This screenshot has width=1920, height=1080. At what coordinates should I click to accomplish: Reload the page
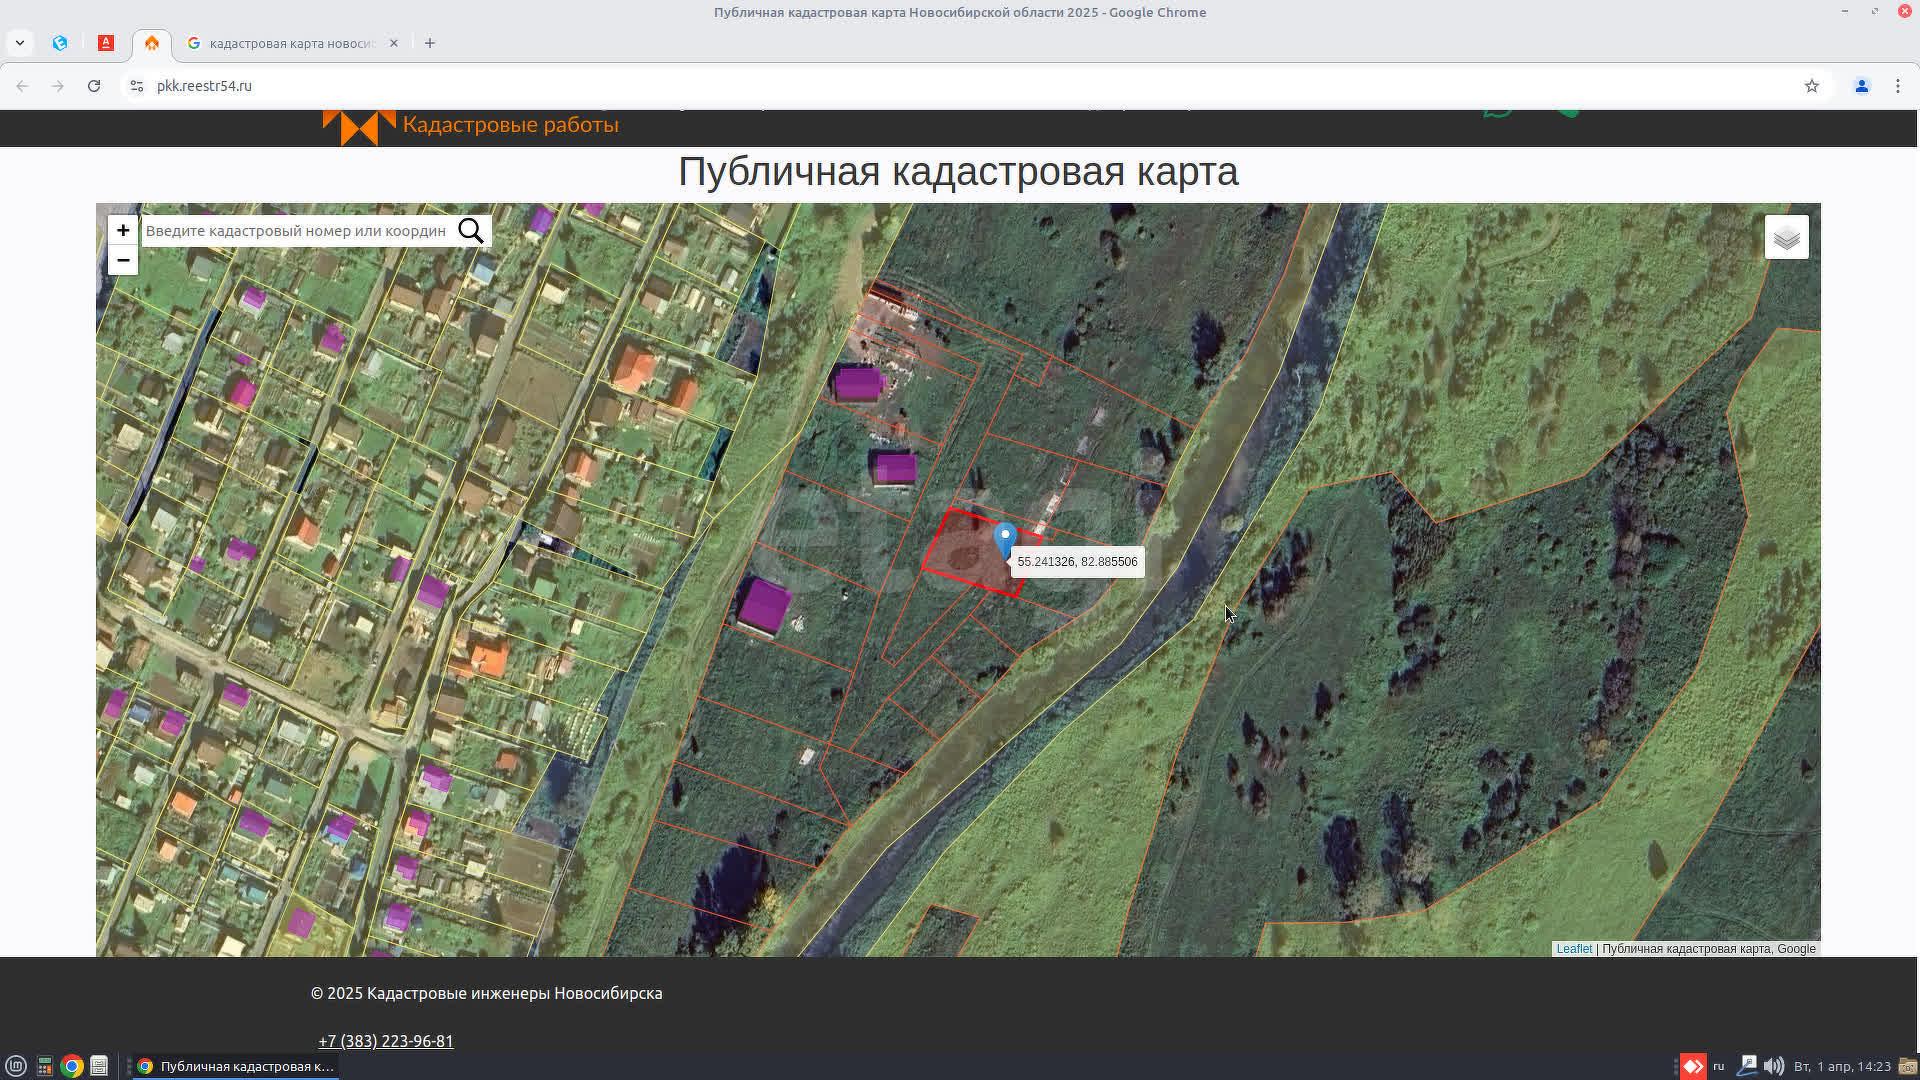tap(94, 86)
